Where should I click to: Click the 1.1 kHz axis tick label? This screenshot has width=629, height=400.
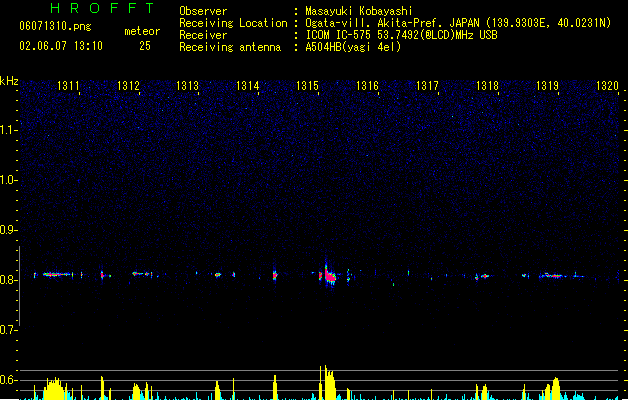8,130
